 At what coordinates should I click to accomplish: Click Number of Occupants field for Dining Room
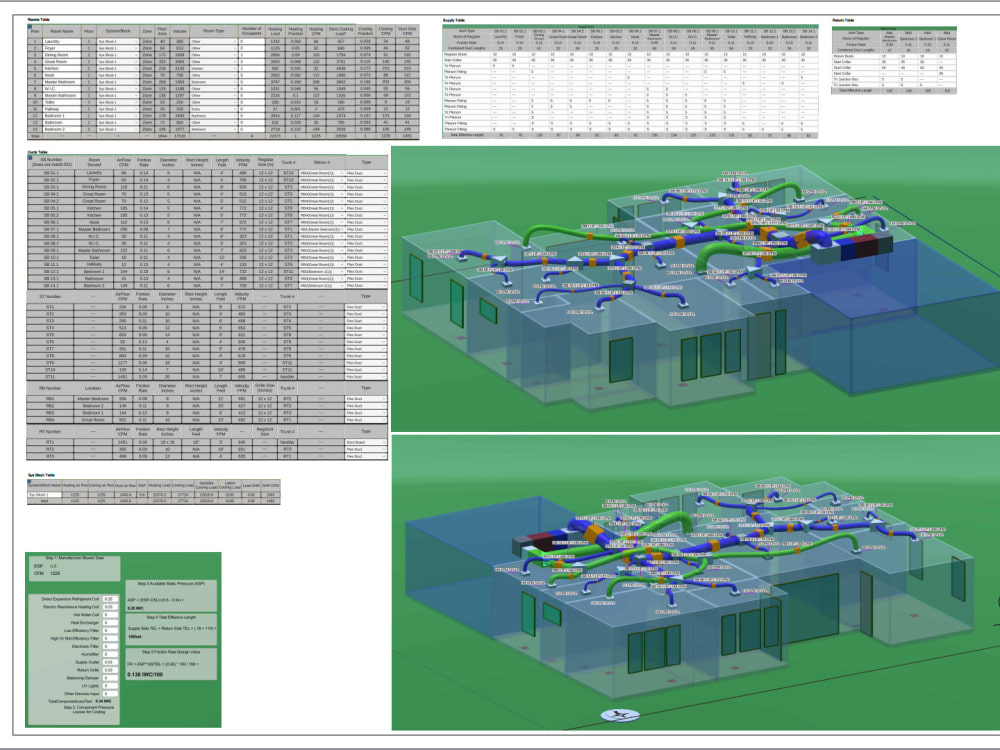(x=251, y=55)
